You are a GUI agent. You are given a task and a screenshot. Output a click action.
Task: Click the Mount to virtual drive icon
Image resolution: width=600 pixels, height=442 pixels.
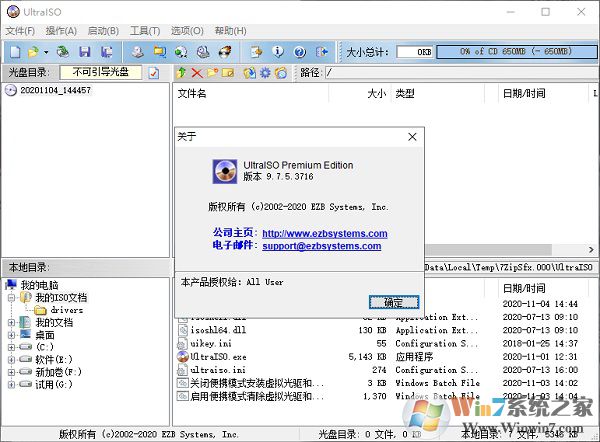[203, 52]
